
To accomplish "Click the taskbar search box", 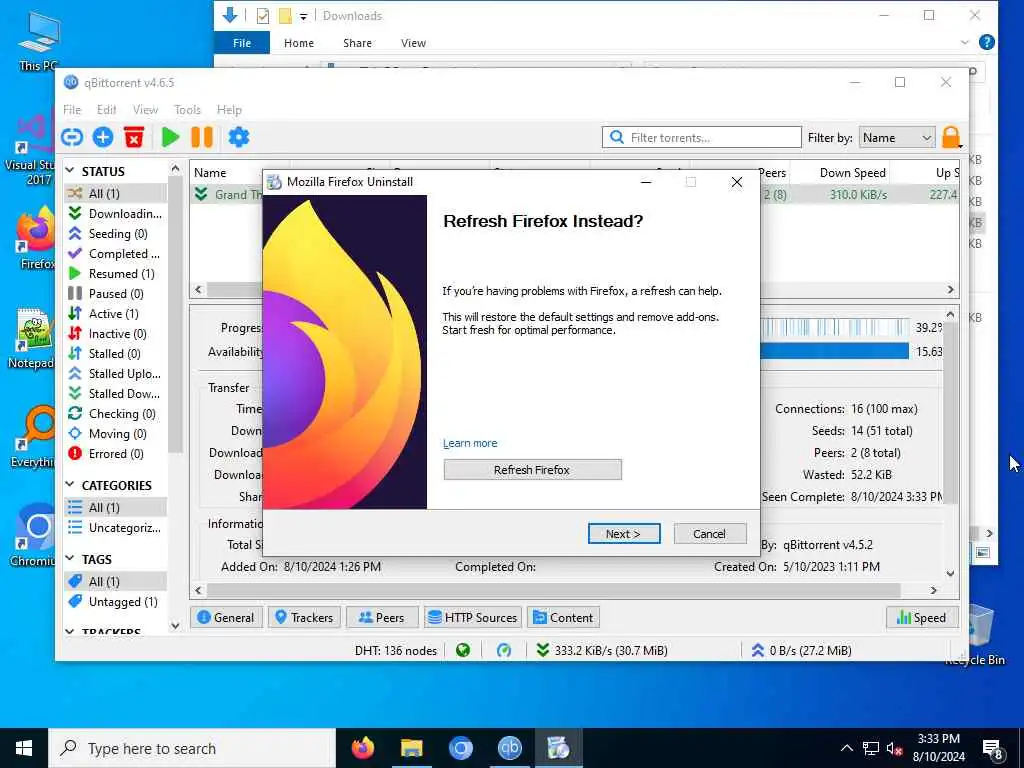I will coord(192,748).
